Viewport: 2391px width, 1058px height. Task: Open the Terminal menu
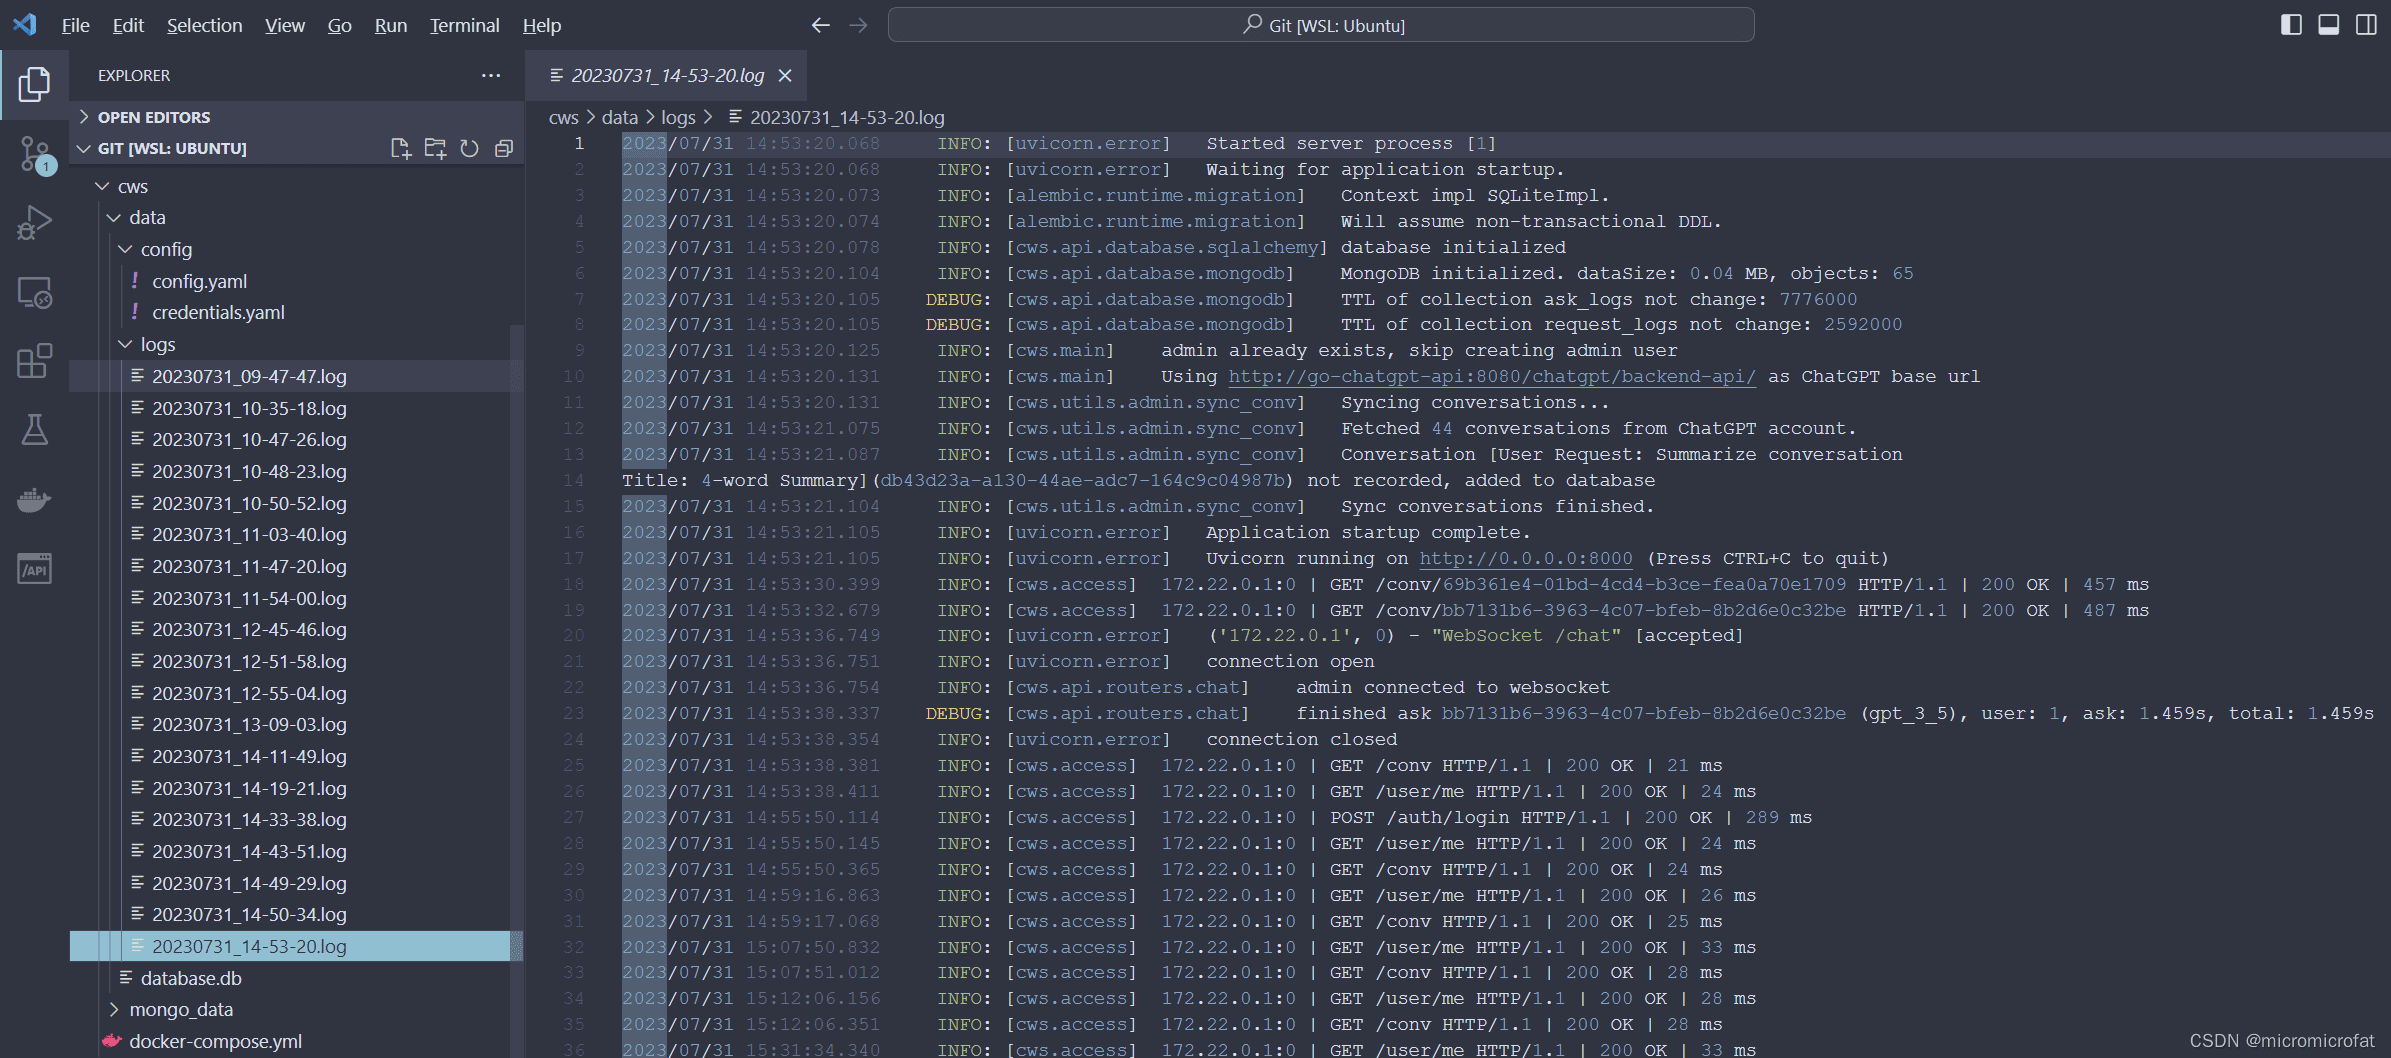[464, 25]
